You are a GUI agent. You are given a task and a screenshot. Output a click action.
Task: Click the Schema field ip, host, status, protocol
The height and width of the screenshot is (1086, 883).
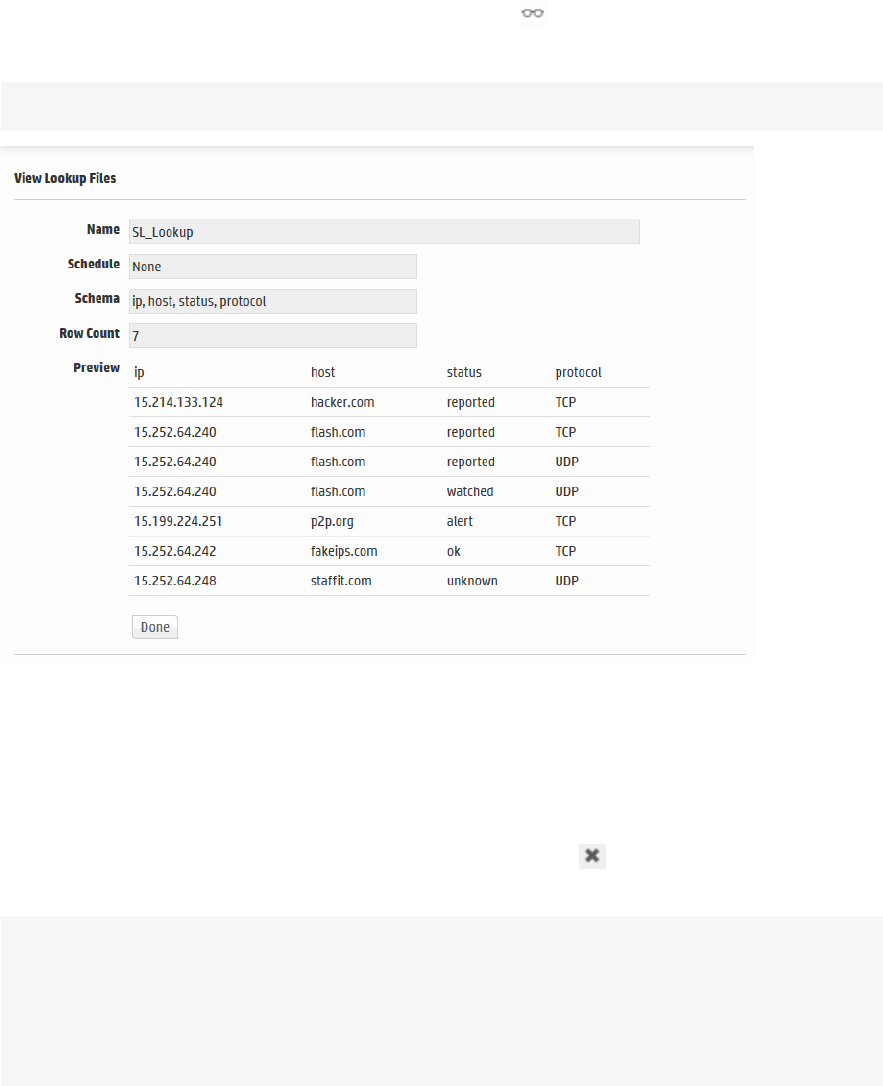click(x=273, y=301)
